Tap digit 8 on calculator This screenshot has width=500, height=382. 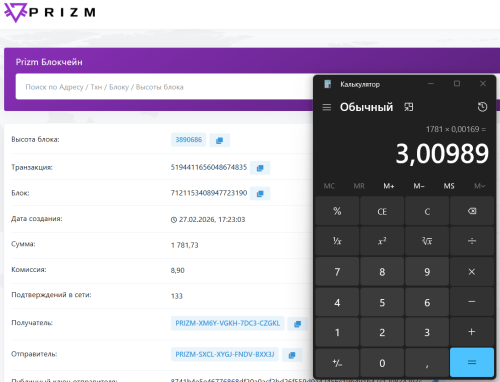[x=382, y=272]
